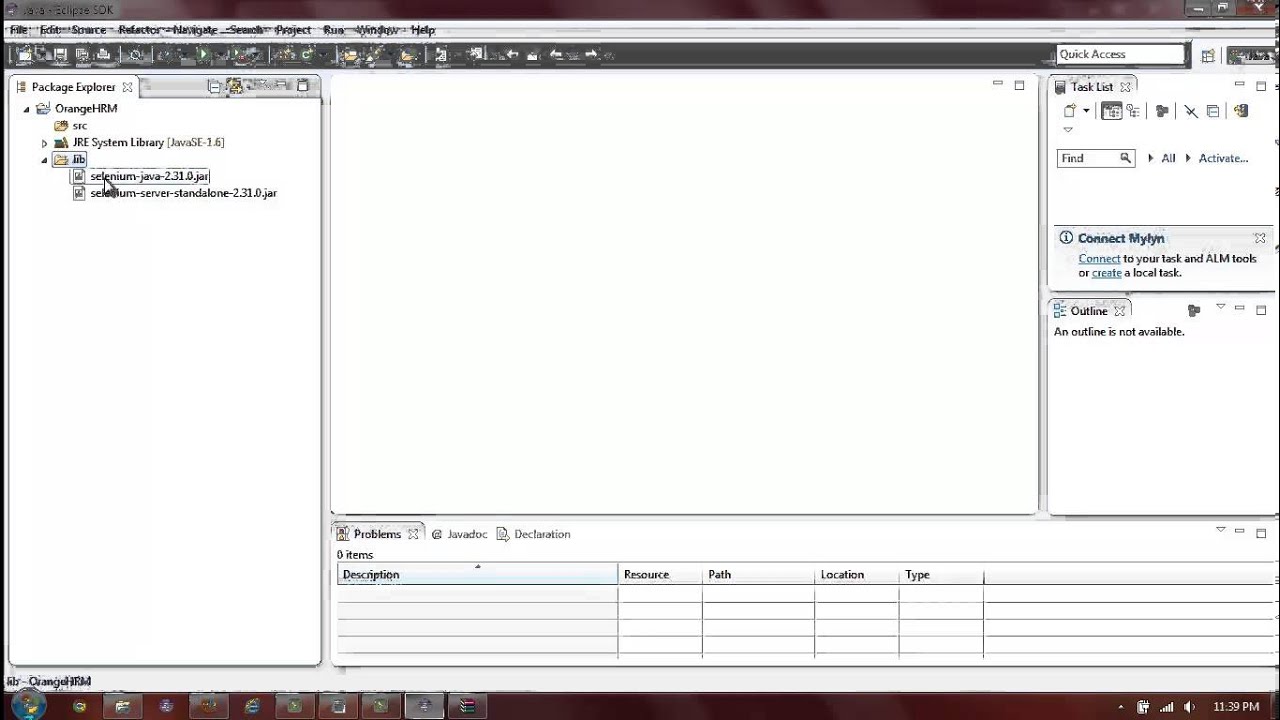Toggle Scheduled presentation in Task List
1280x720 pixels.
click(1133, 111)
